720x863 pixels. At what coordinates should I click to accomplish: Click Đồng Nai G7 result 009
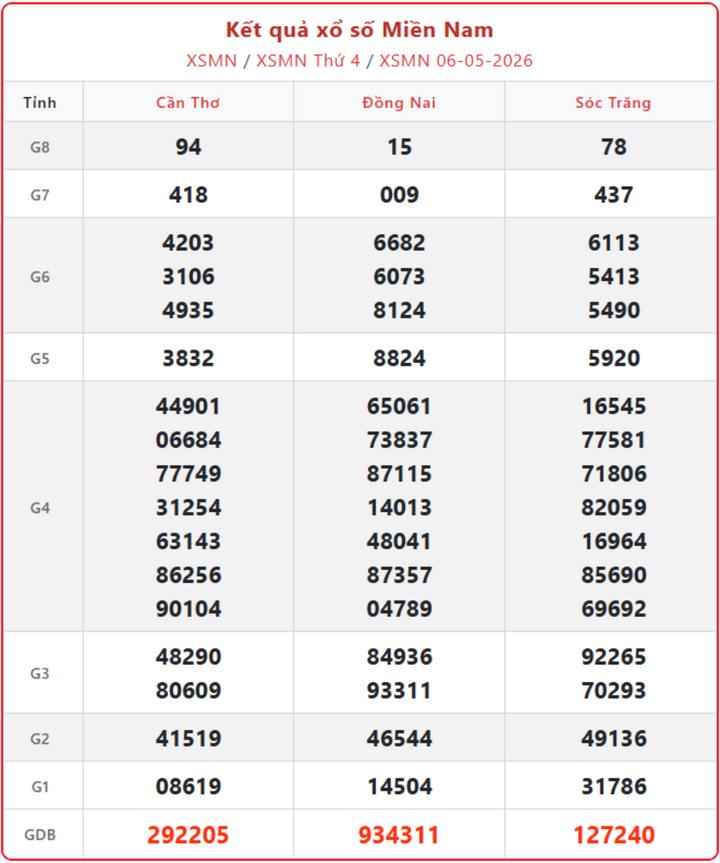[399, 195]
